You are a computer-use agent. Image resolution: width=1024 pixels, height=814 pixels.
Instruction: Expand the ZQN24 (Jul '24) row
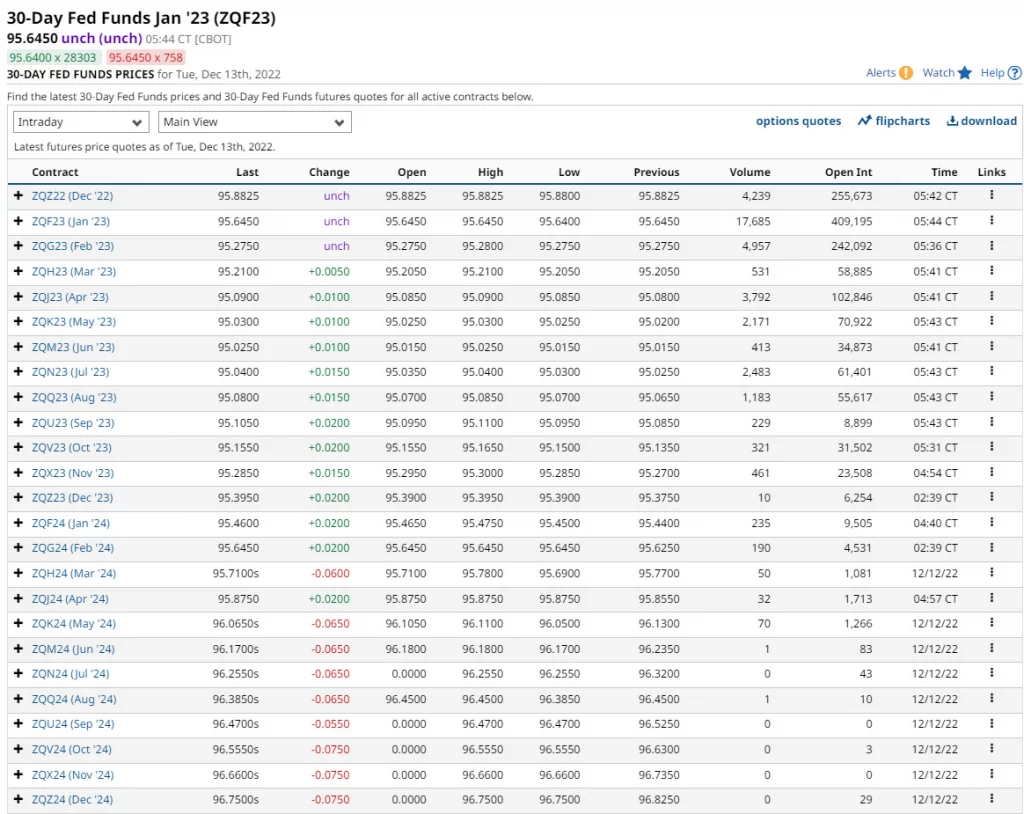pos(18,674)
